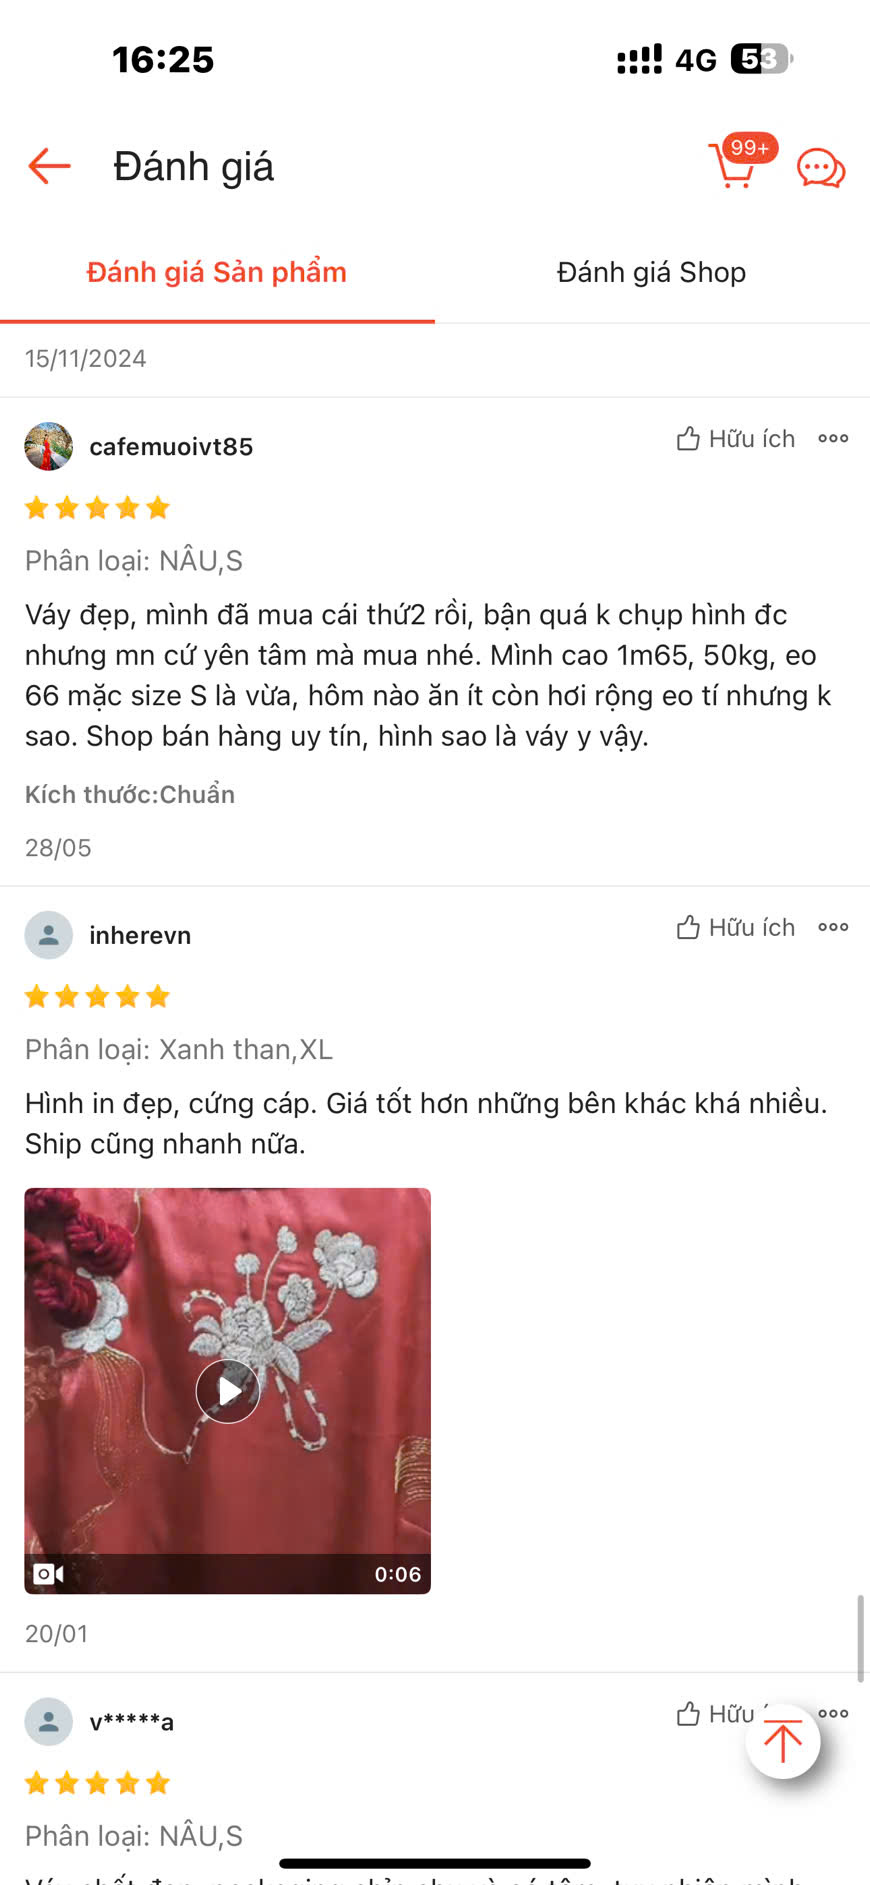Tap inherevn's default avatar
Screen dimensions: 870x1885
pos(48,935)
